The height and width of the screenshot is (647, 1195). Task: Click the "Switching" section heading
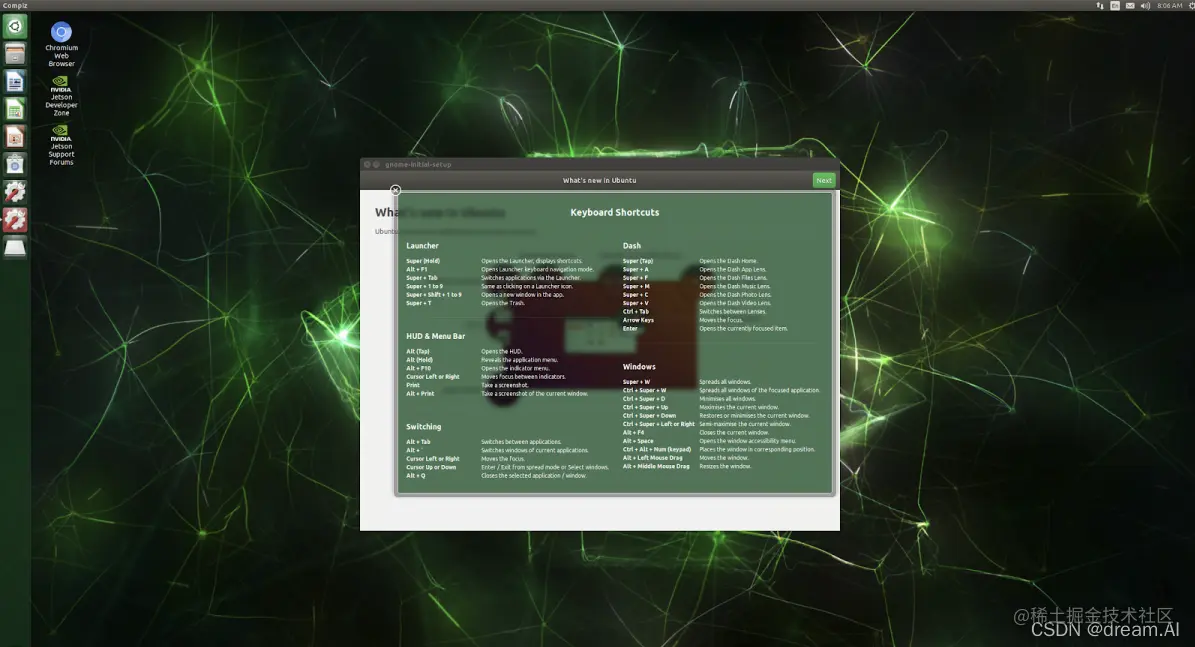424,427
